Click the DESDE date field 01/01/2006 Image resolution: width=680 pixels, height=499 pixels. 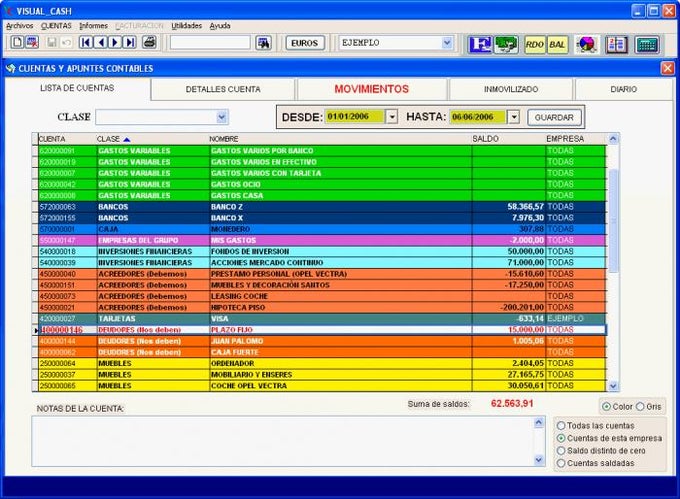(x=354, y=117)
